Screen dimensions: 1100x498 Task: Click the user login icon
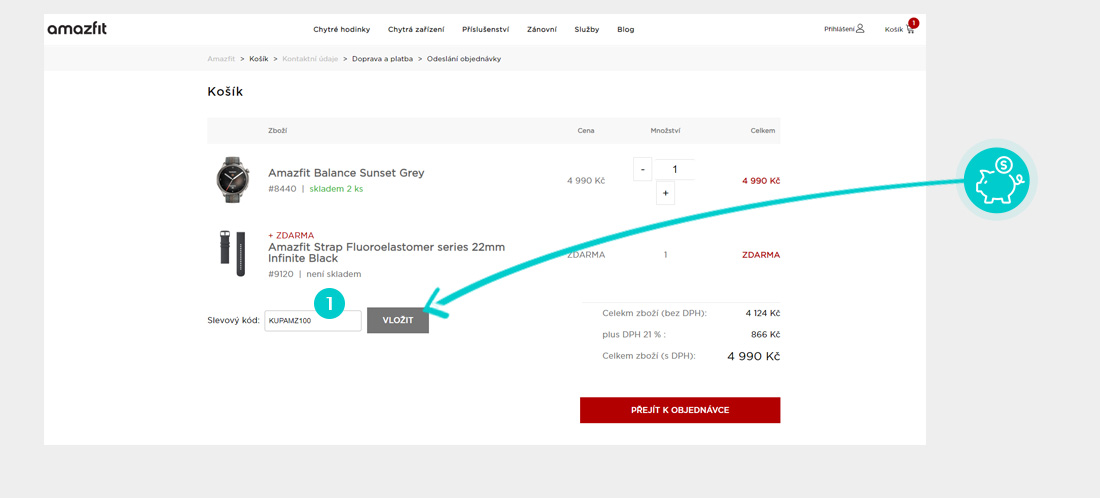860,29
